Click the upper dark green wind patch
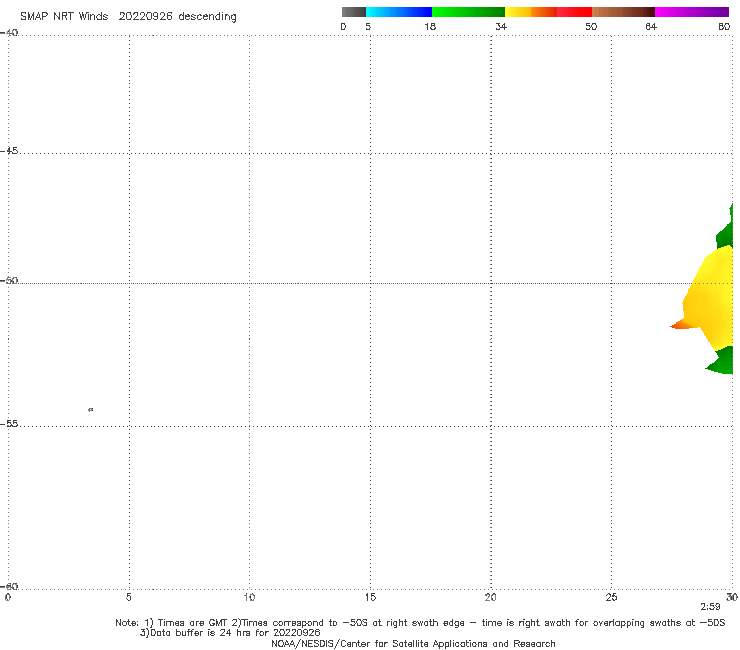 726,234
